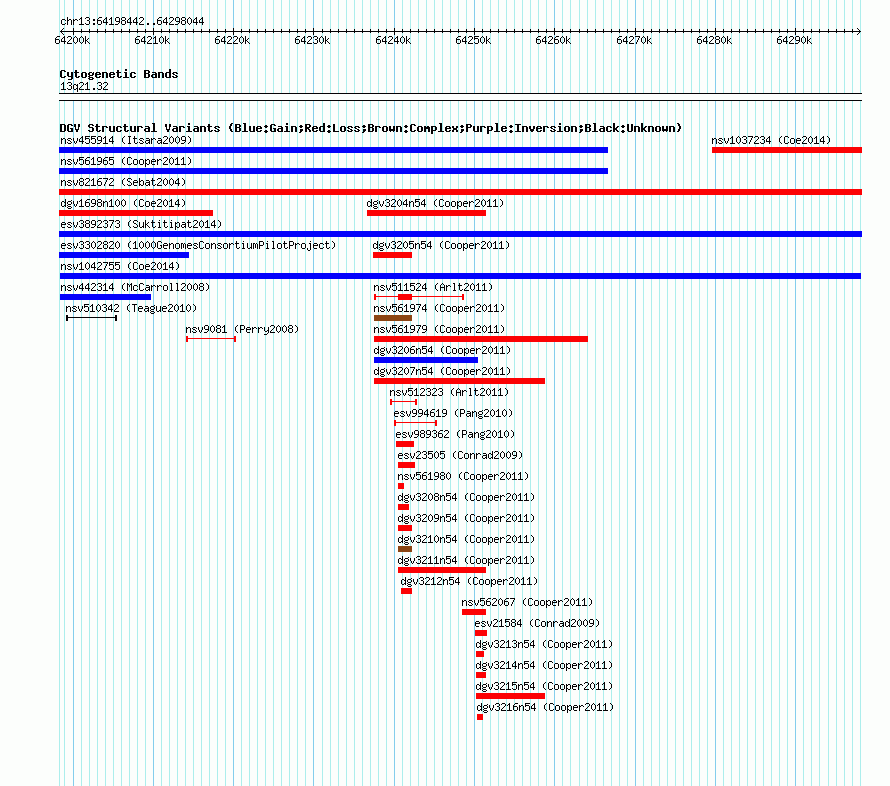Select the blue bar under nsv442314
The image size is (890, 786).
105,297
